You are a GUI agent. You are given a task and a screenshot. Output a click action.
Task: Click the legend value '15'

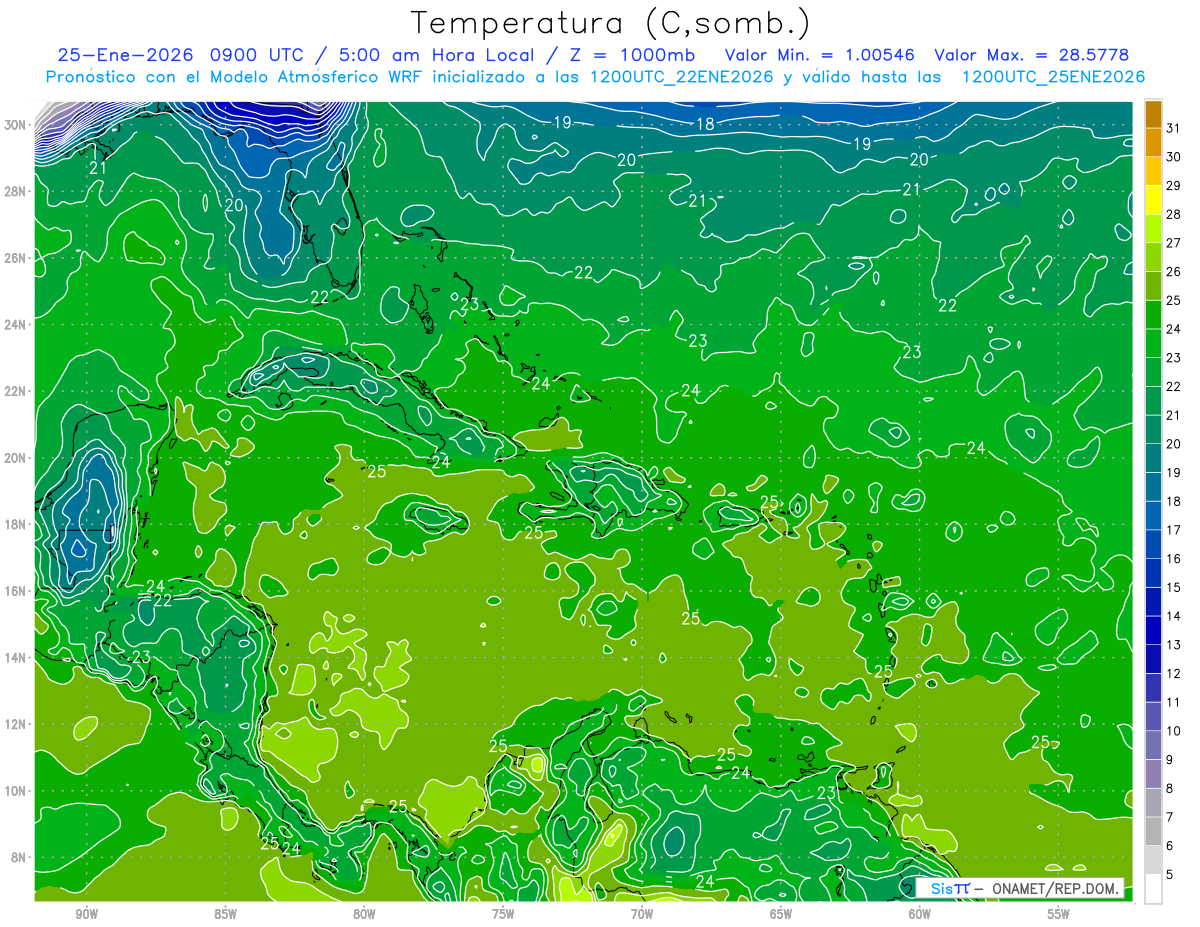tap(1173, 587)
